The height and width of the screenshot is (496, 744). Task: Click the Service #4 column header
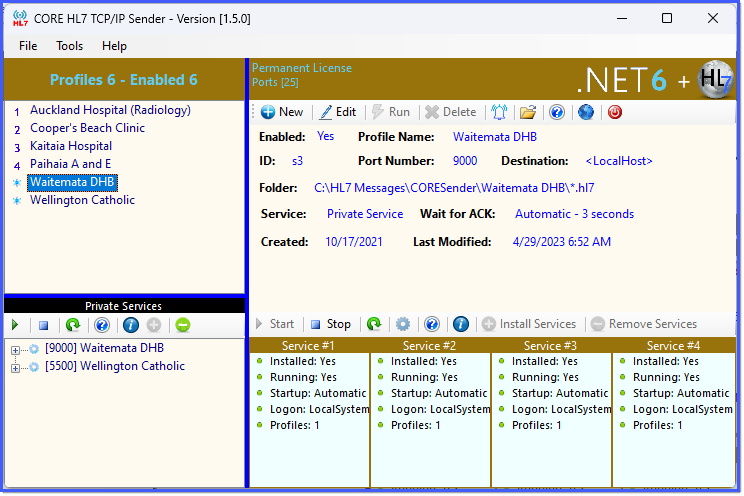pos(674,346)
